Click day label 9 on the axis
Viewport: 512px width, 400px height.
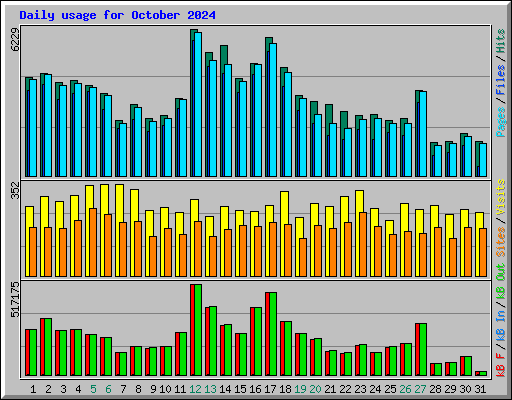(153, 389)
